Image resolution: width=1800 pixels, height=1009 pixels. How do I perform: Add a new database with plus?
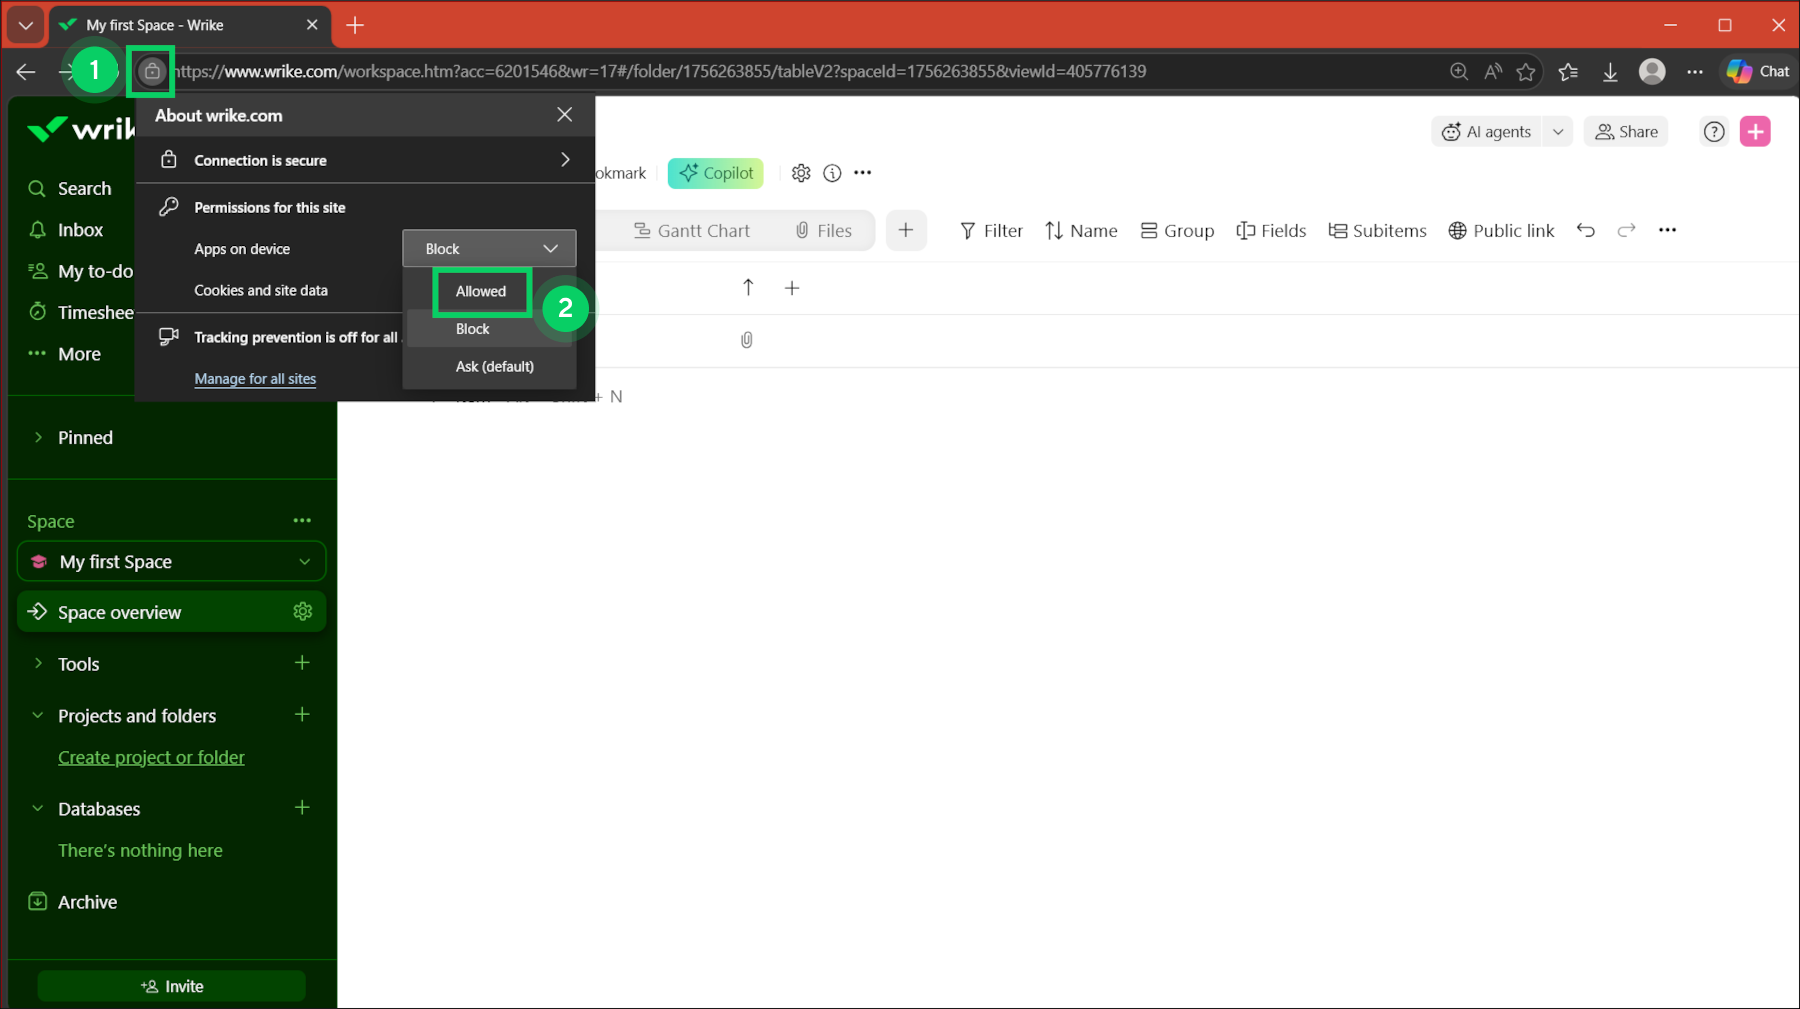[x=302, y=808]
